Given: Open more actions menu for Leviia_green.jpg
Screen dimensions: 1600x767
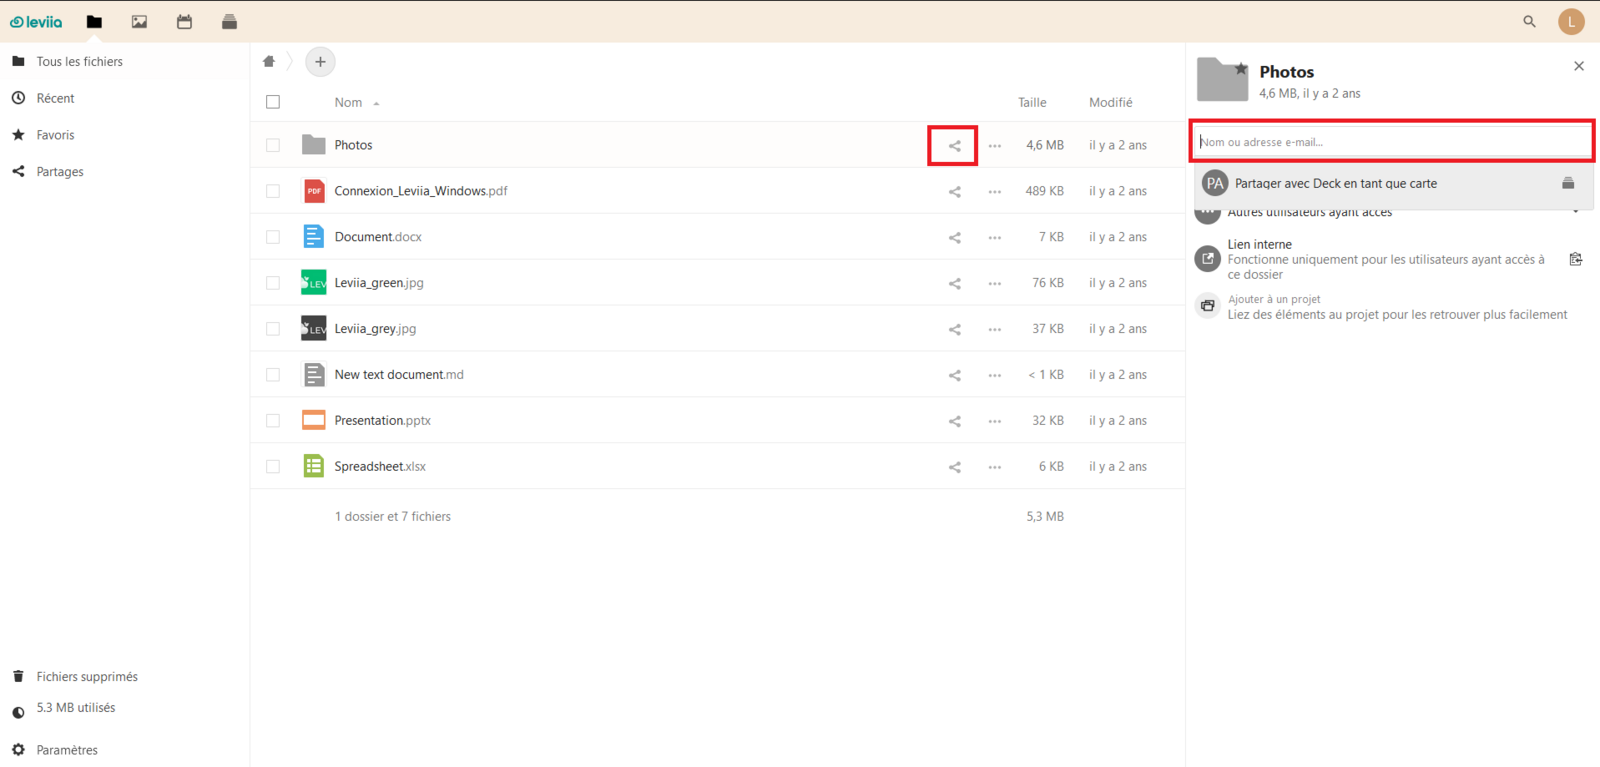Looking at the screenshot, I should [994, 284].
